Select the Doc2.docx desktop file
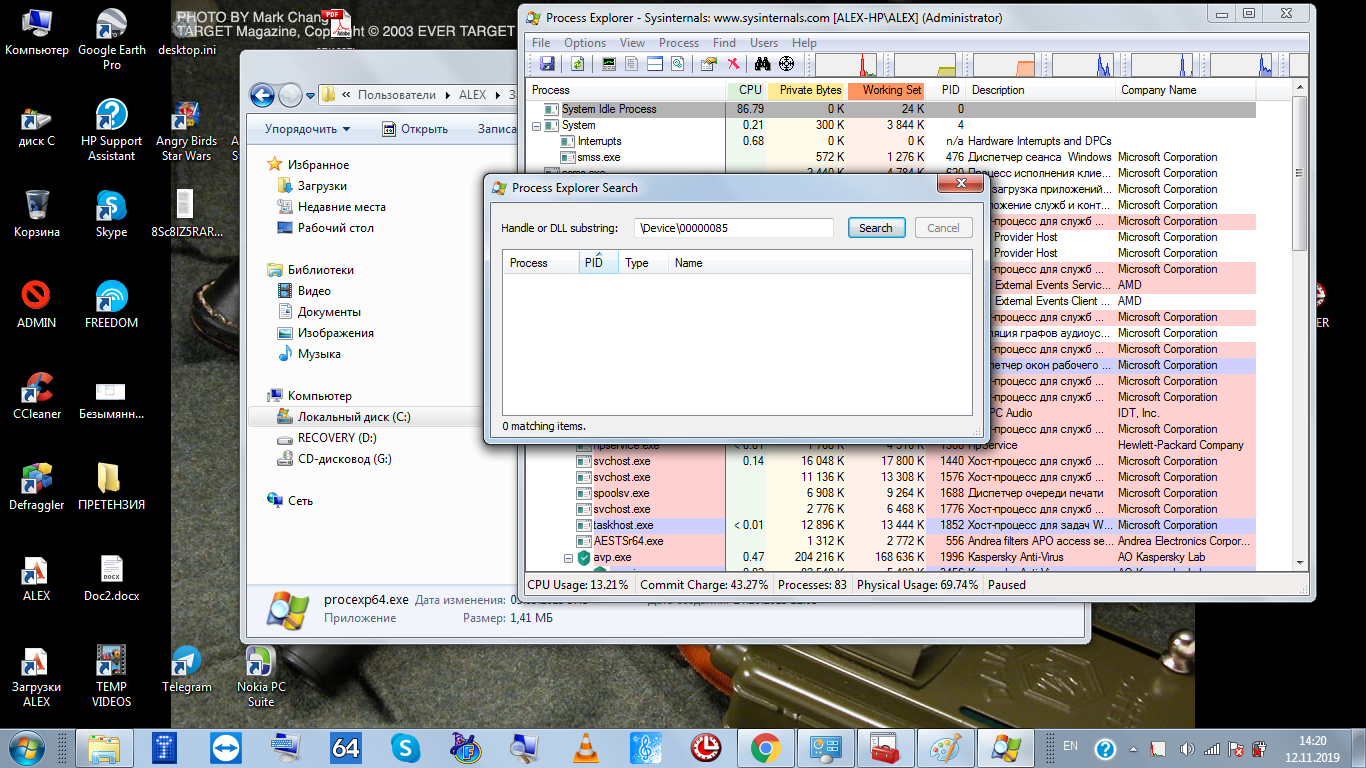 coord(112,578)
